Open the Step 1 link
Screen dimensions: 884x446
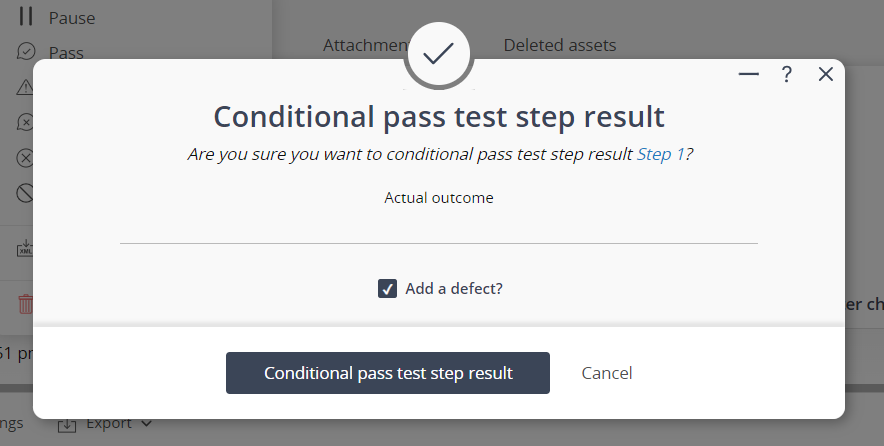660,154
